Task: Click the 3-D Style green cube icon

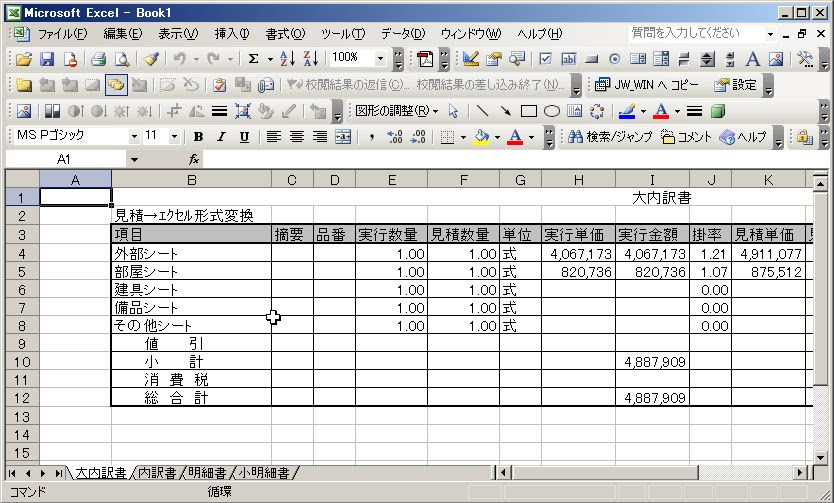Action: (x=718, y=111)
